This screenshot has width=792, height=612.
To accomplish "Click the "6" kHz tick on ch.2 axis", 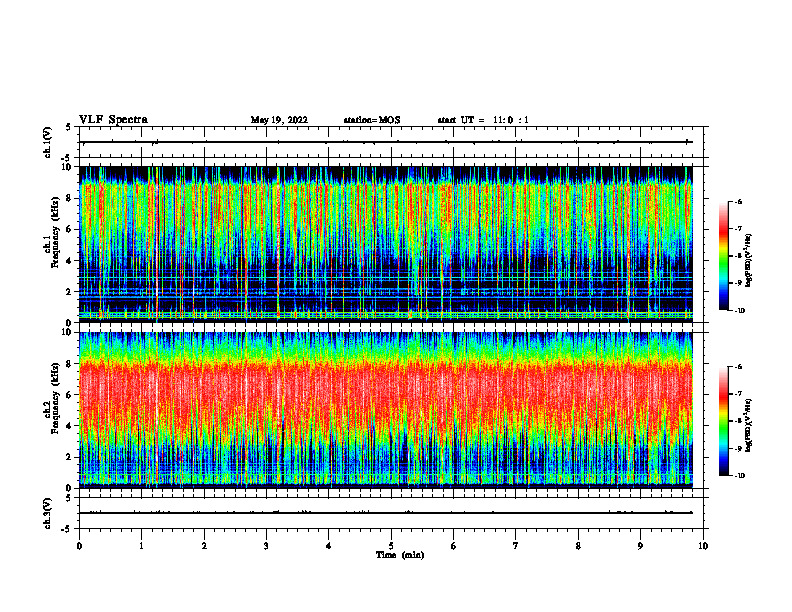I will [x=70, y=395].
